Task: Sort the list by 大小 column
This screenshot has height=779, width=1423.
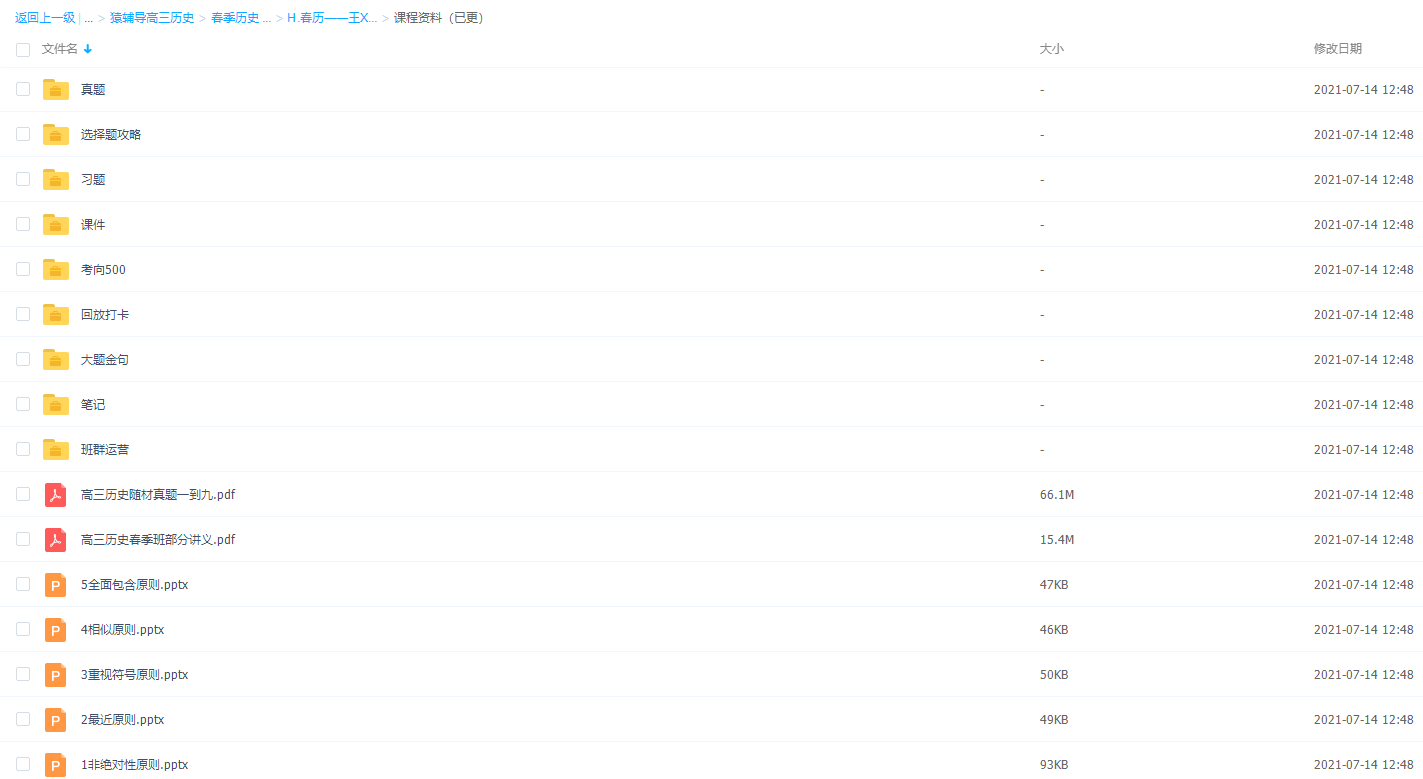Action: coord(1051,49)
